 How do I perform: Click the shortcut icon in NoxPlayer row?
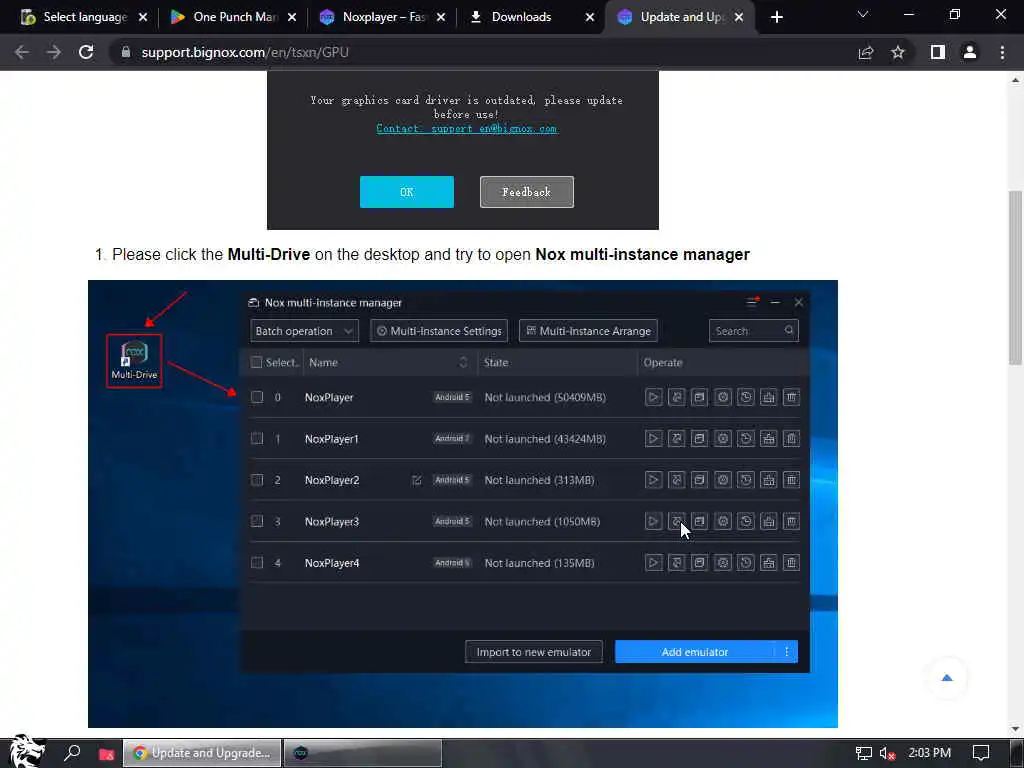click(x=677, y=397)
